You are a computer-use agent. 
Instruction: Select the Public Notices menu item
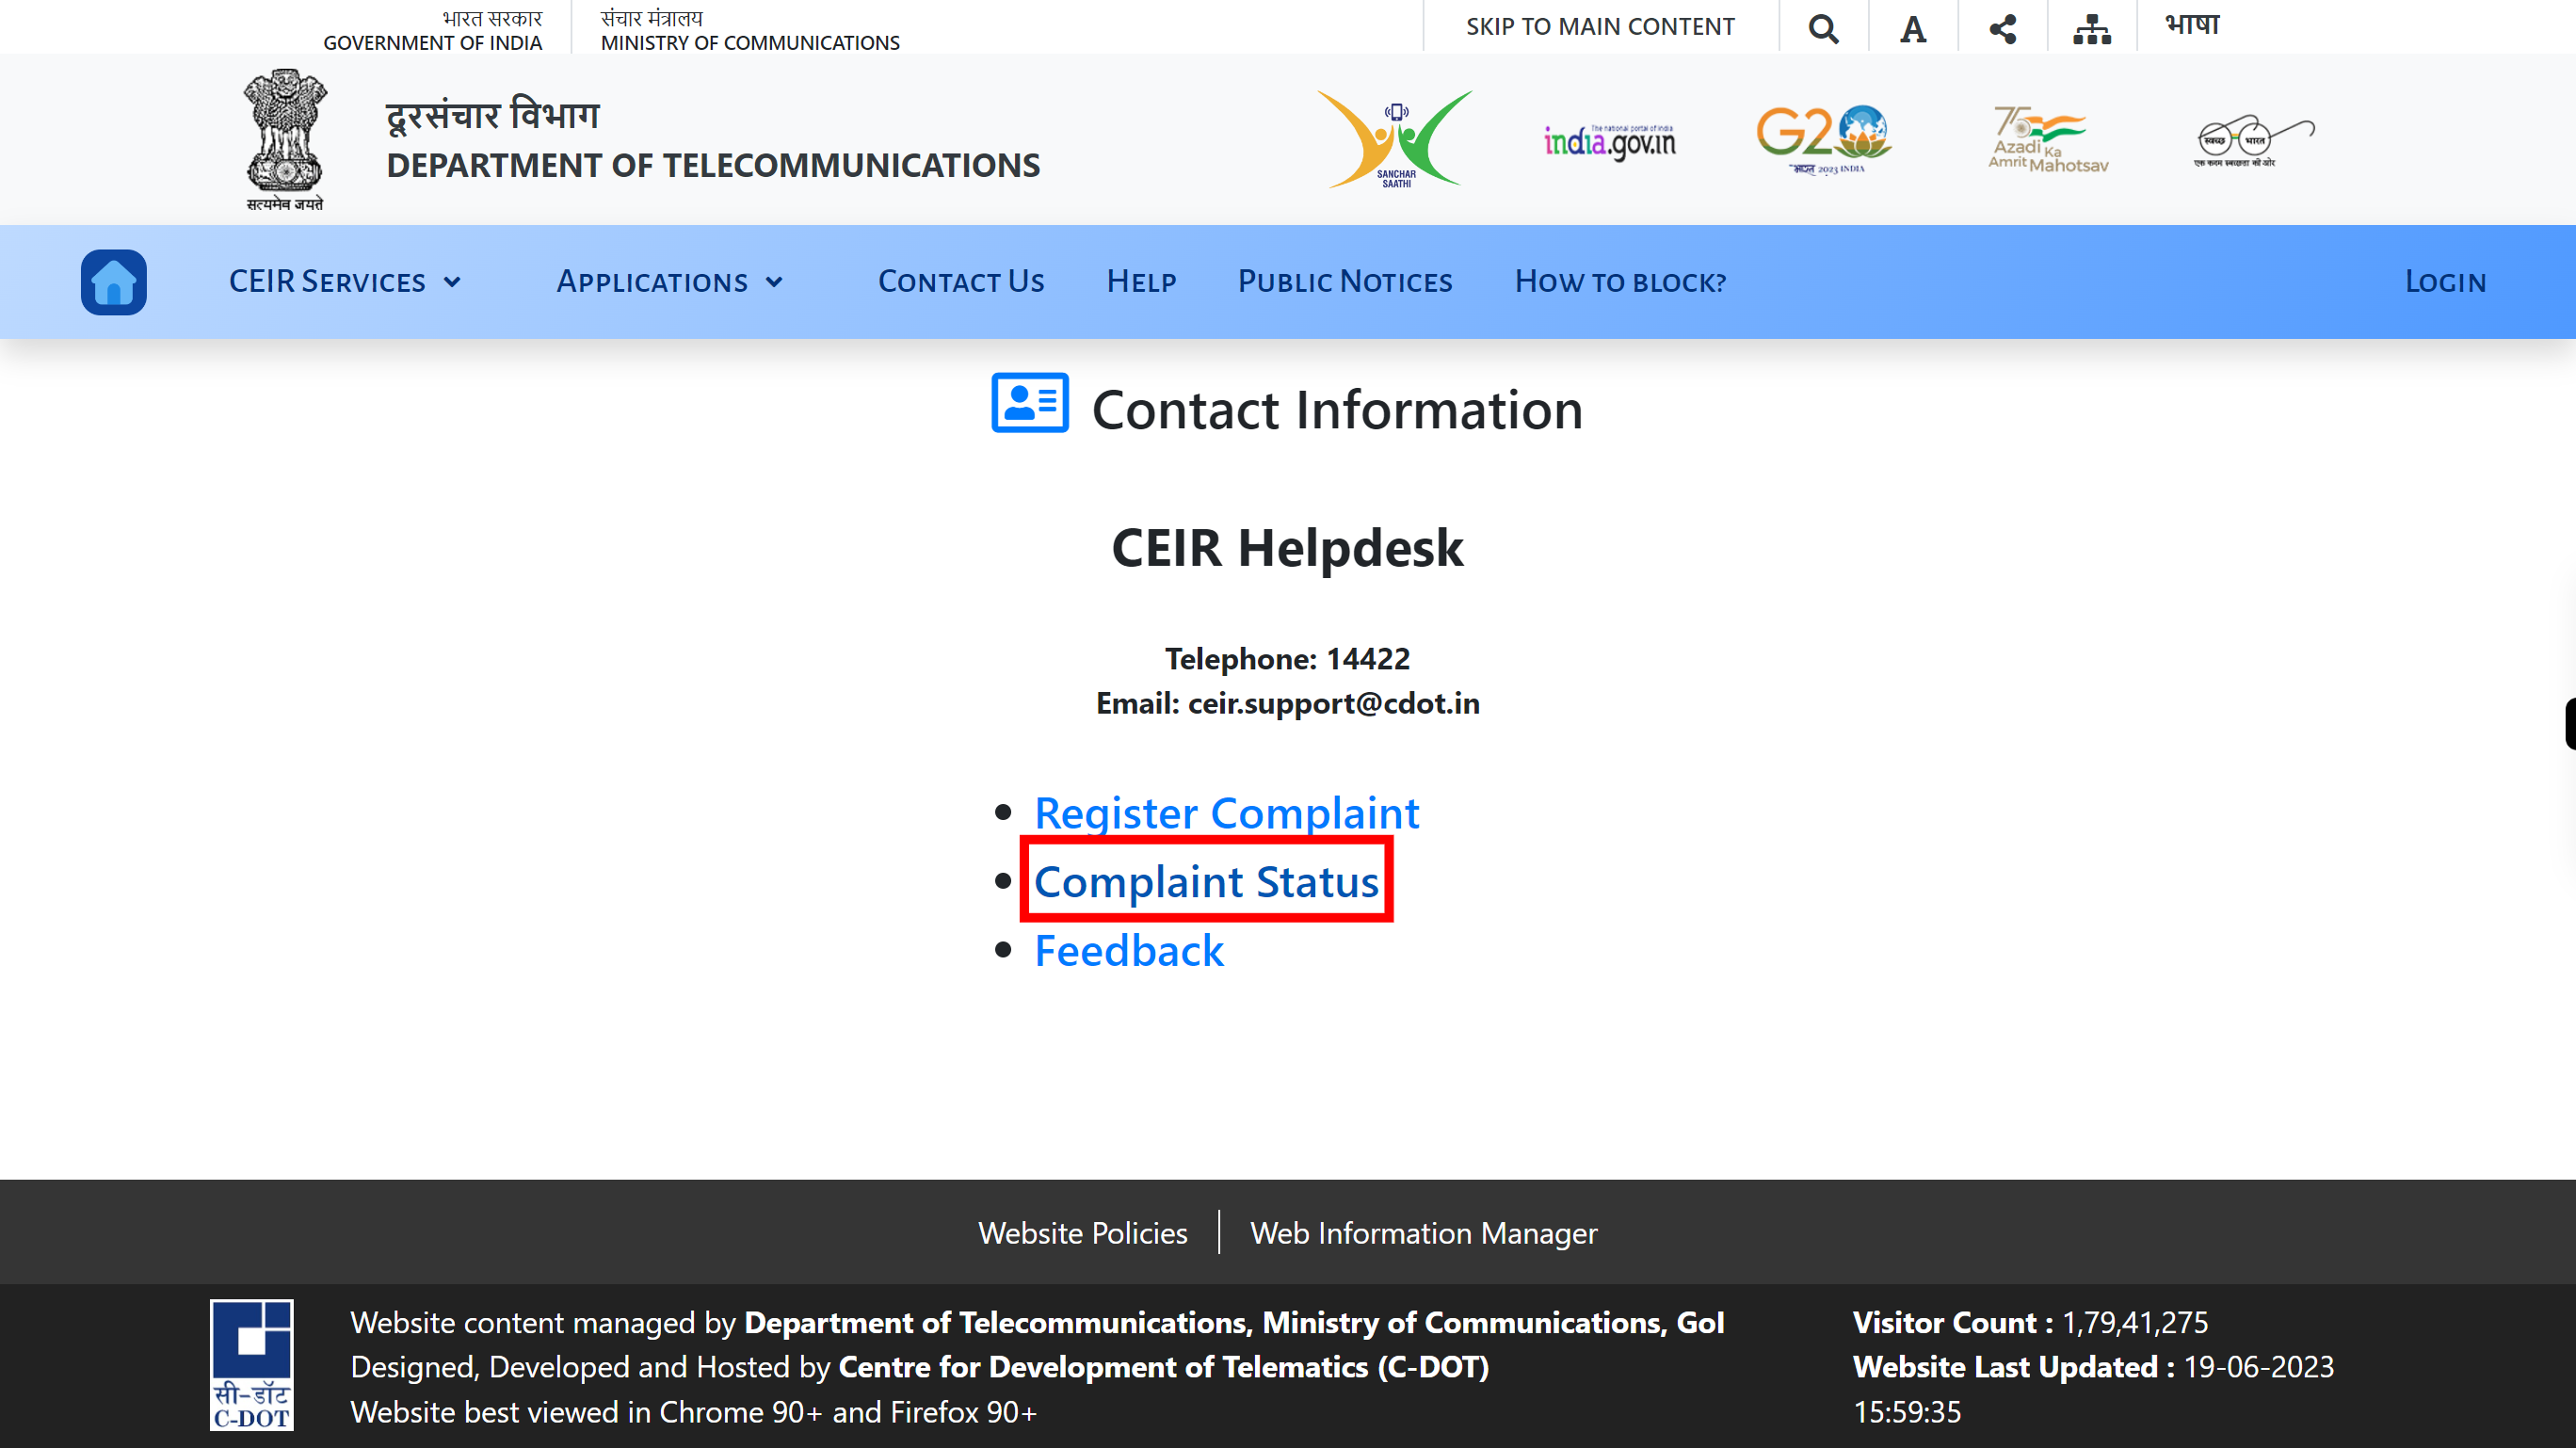coord(1344,280)
